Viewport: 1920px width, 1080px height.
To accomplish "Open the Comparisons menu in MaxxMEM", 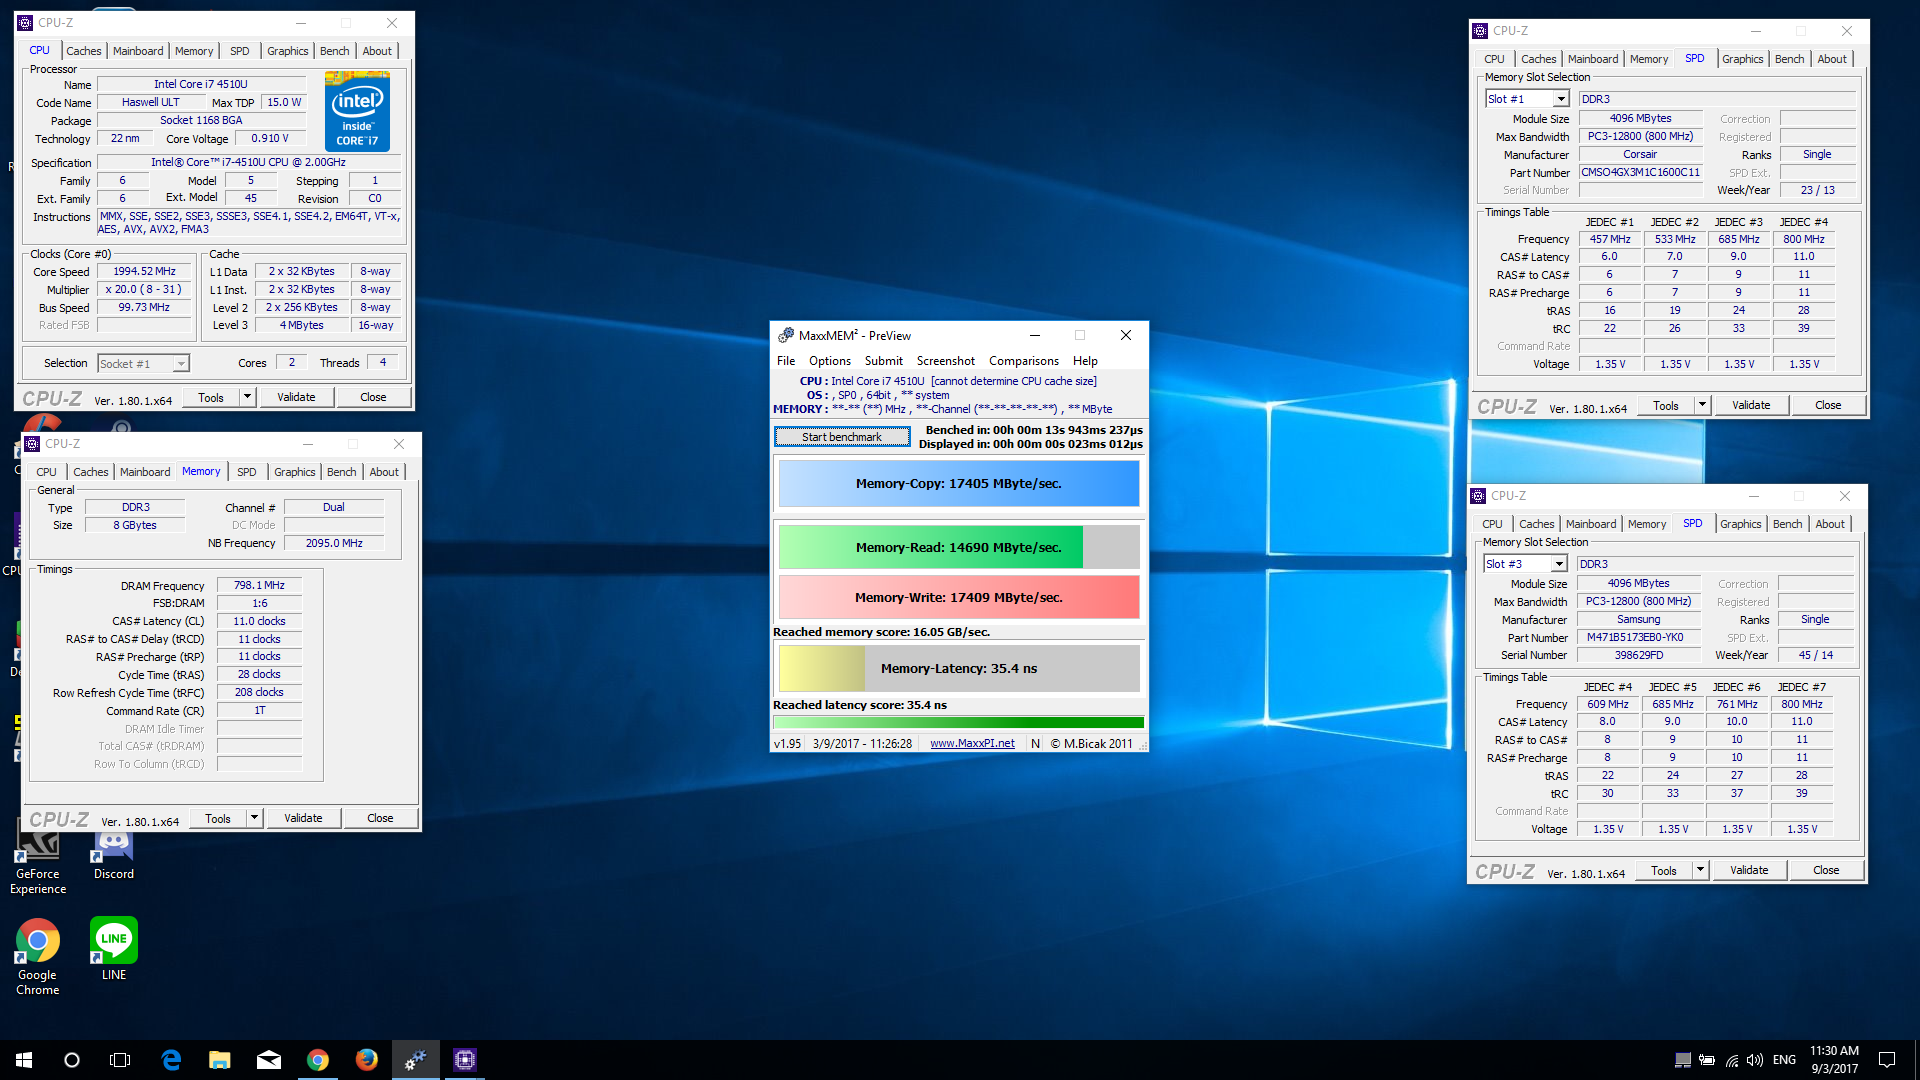I will (x=1024, y=361).
